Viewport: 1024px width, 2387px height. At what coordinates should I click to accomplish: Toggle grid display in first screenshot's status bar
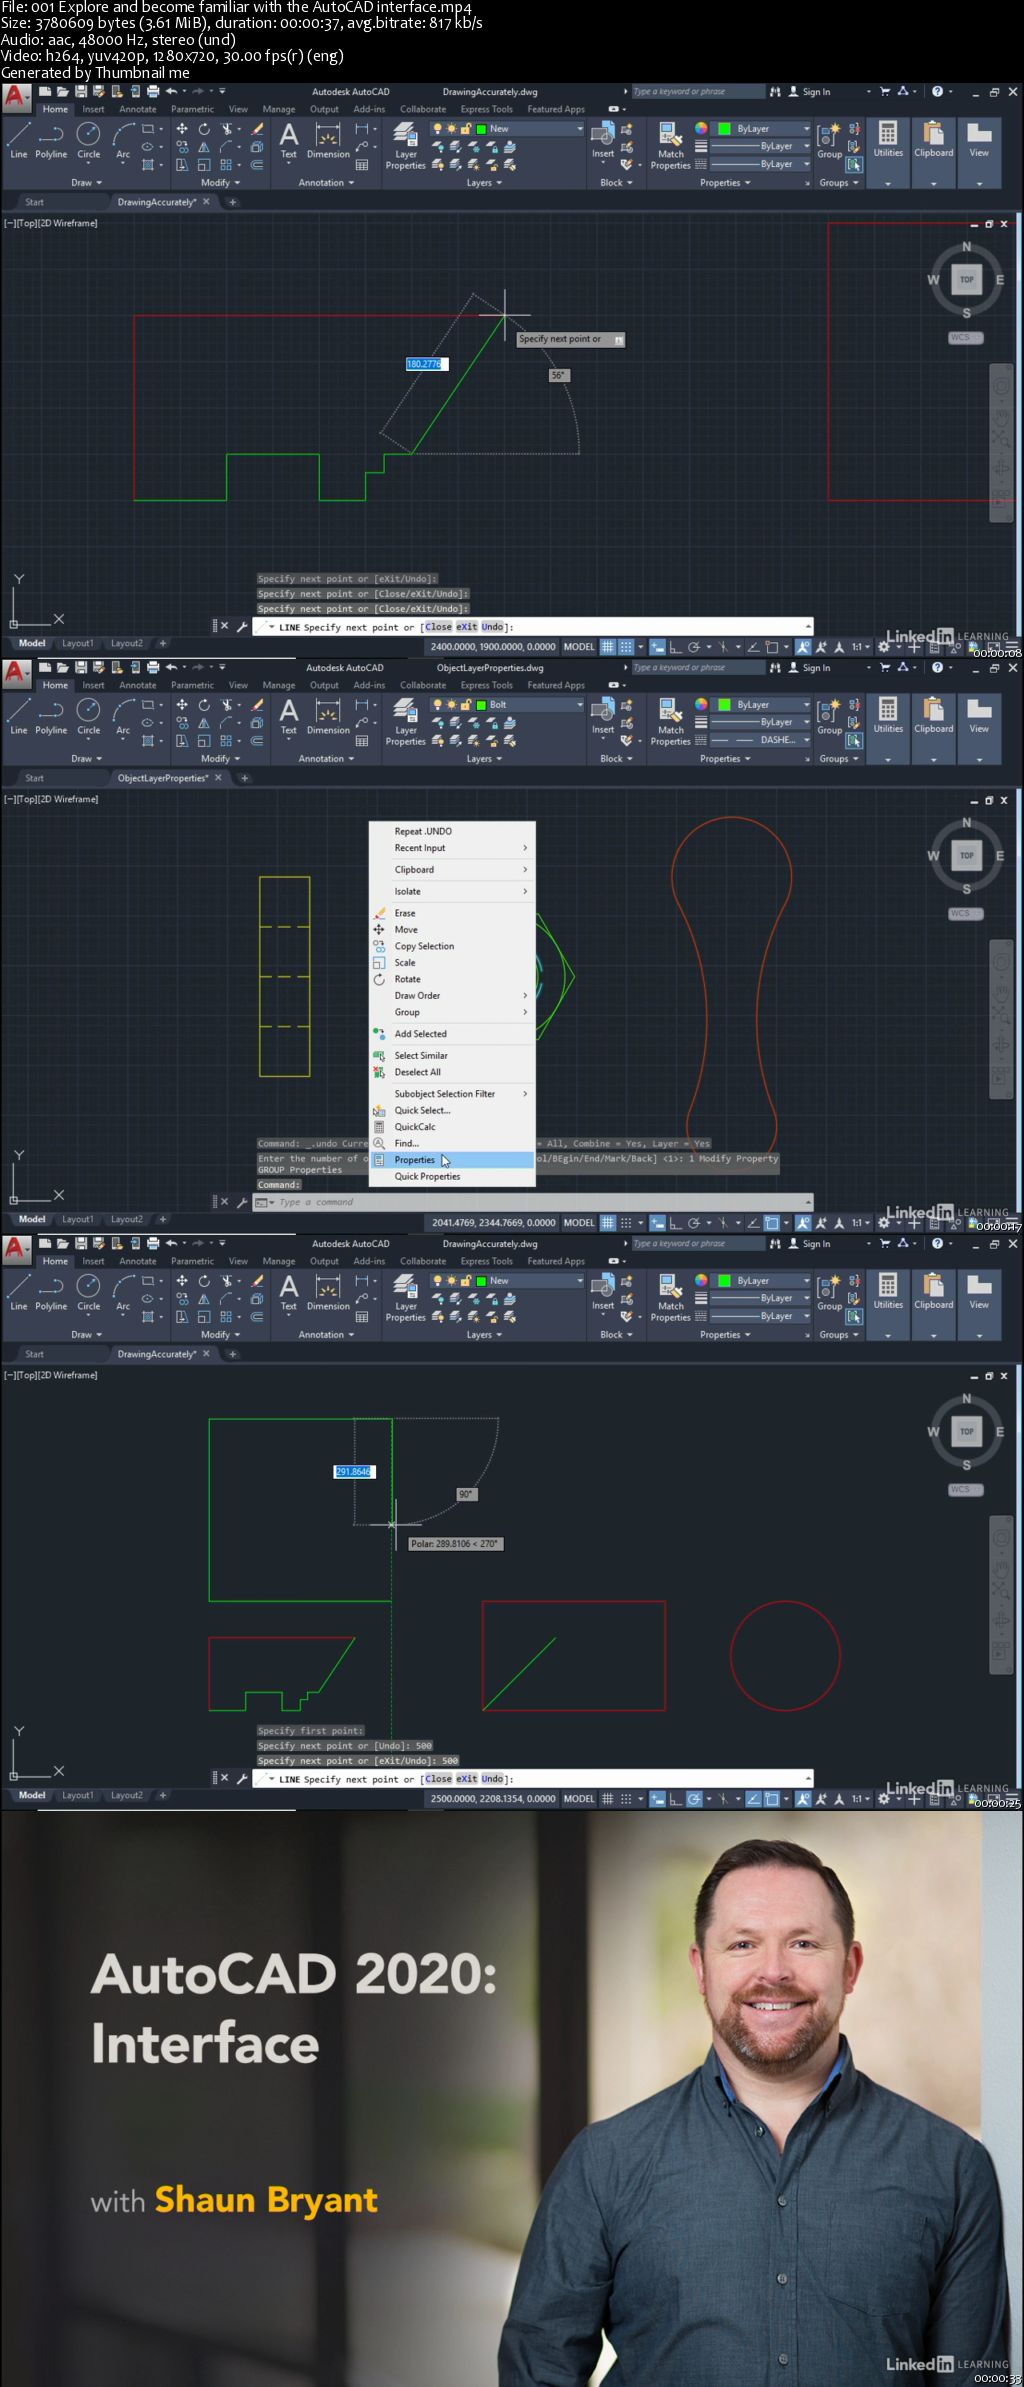click(607, 647)
